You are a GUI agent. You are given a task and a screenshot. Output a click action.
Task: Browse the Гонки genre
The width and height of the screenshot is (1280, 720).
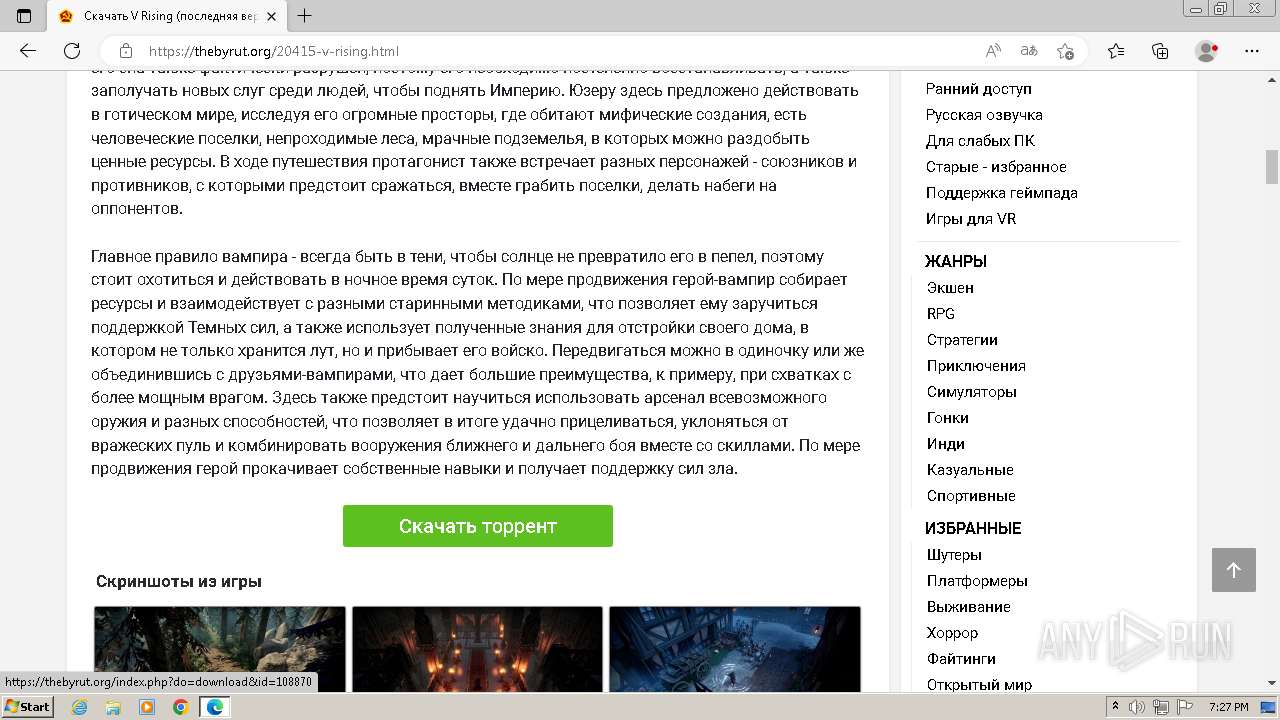(x=947, y=418)
